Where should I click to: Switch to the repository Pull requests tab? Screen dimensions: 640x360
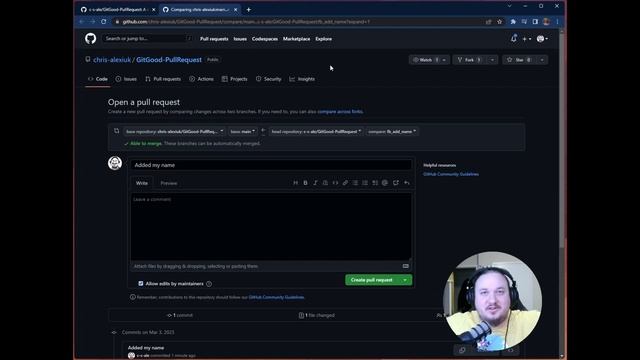pos(162,79)
